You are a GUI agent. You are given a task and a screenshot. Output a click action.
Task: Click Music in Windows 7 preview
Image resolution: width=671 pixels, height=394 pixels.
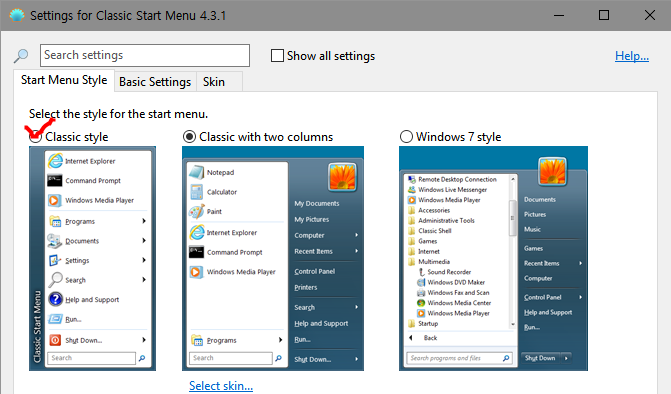tap(532, 229)
